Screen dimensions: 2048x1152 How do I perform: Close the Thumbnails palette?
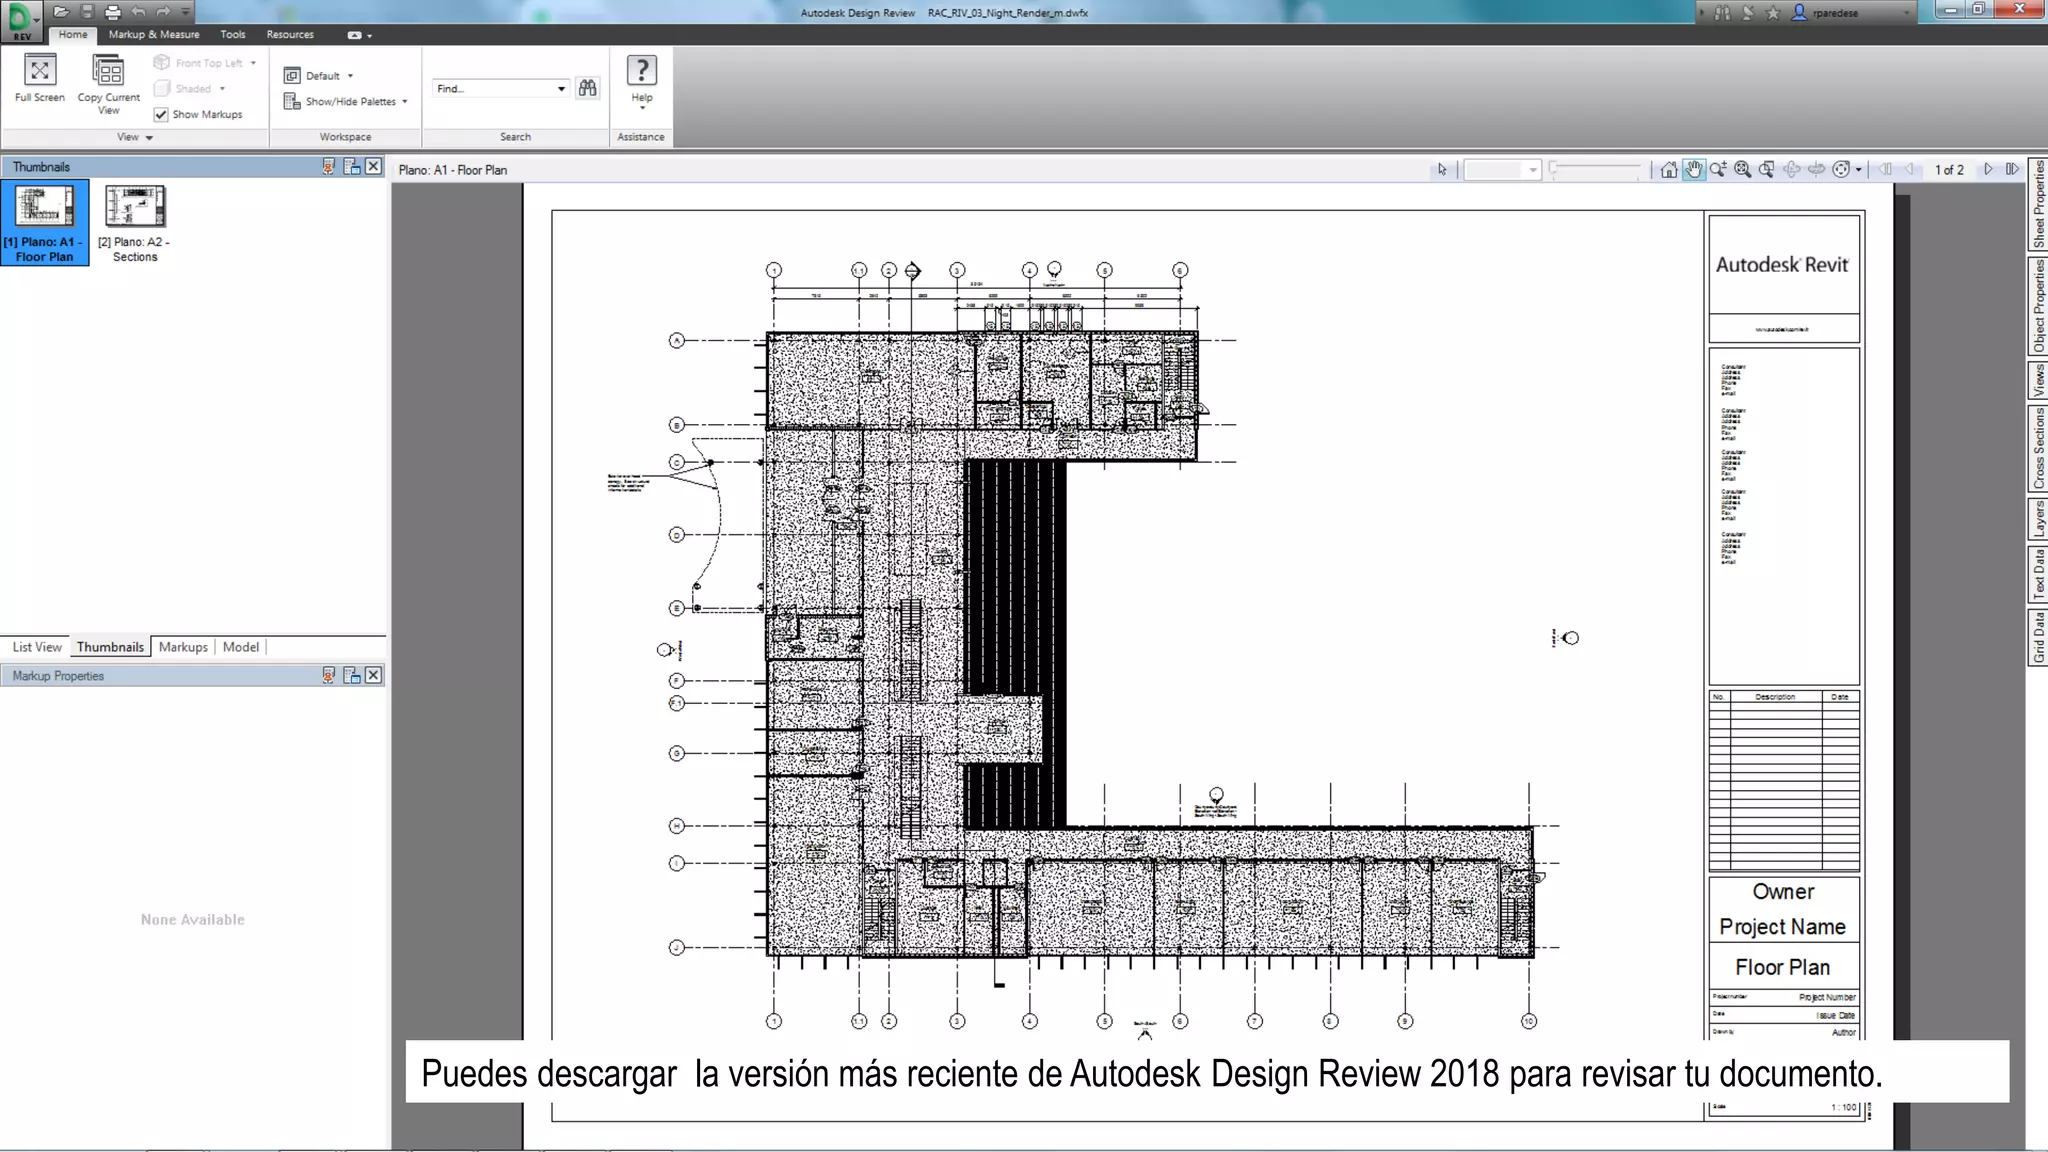[373, 166]
